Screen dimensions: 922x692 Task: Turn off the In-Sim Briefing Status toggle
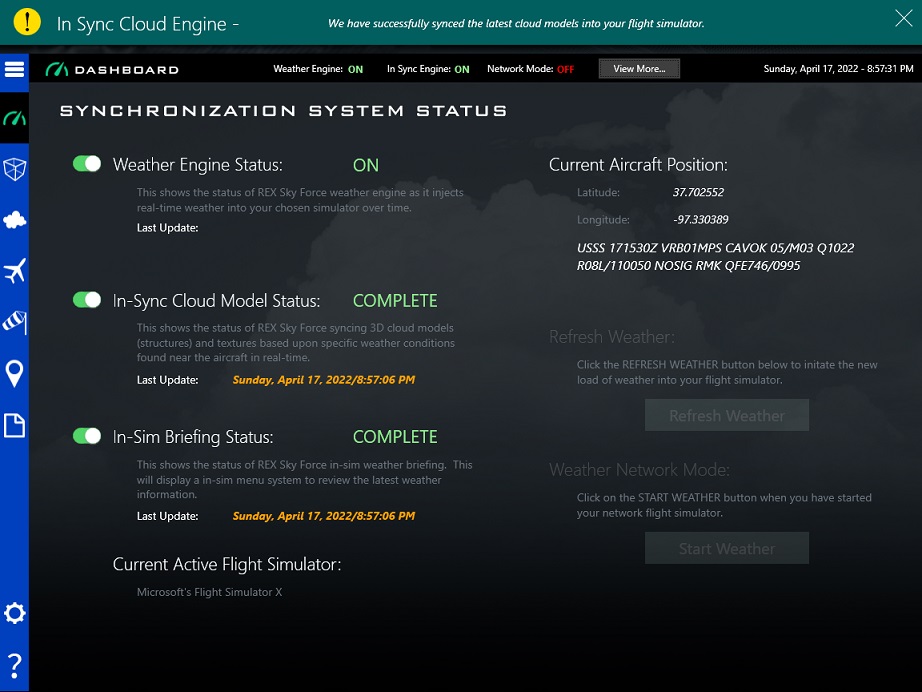point(87,436)
